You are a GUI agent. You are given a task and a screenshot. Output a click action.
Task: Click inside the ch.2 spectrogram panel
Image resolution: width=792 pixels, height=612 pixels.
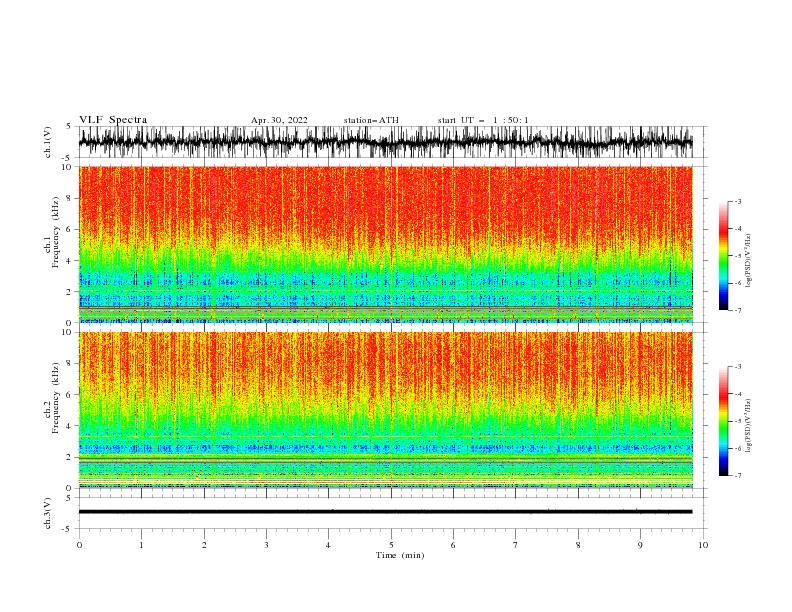(386, 410)
